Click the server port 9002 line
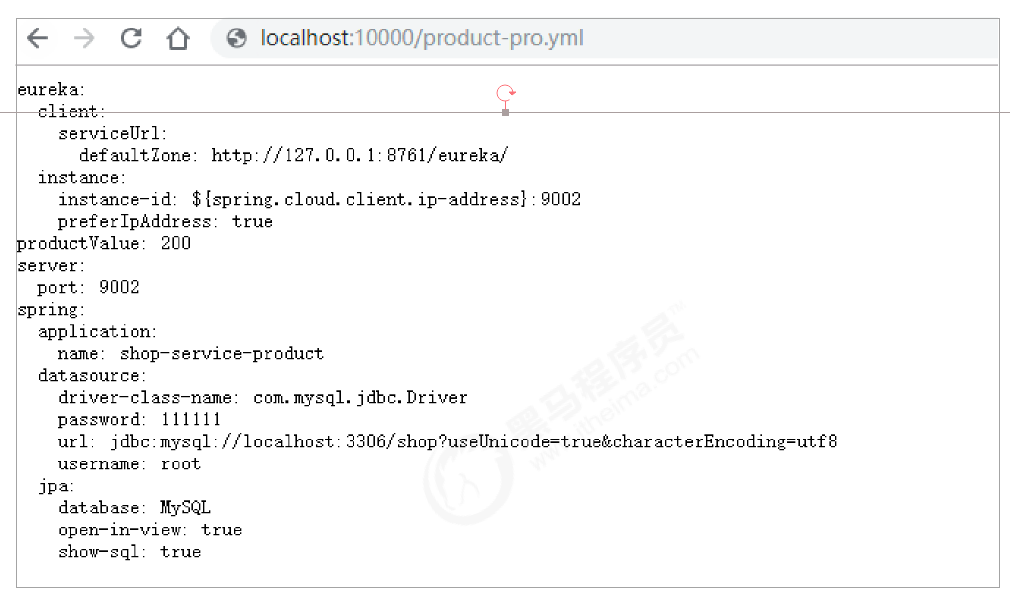 point(88,287)
